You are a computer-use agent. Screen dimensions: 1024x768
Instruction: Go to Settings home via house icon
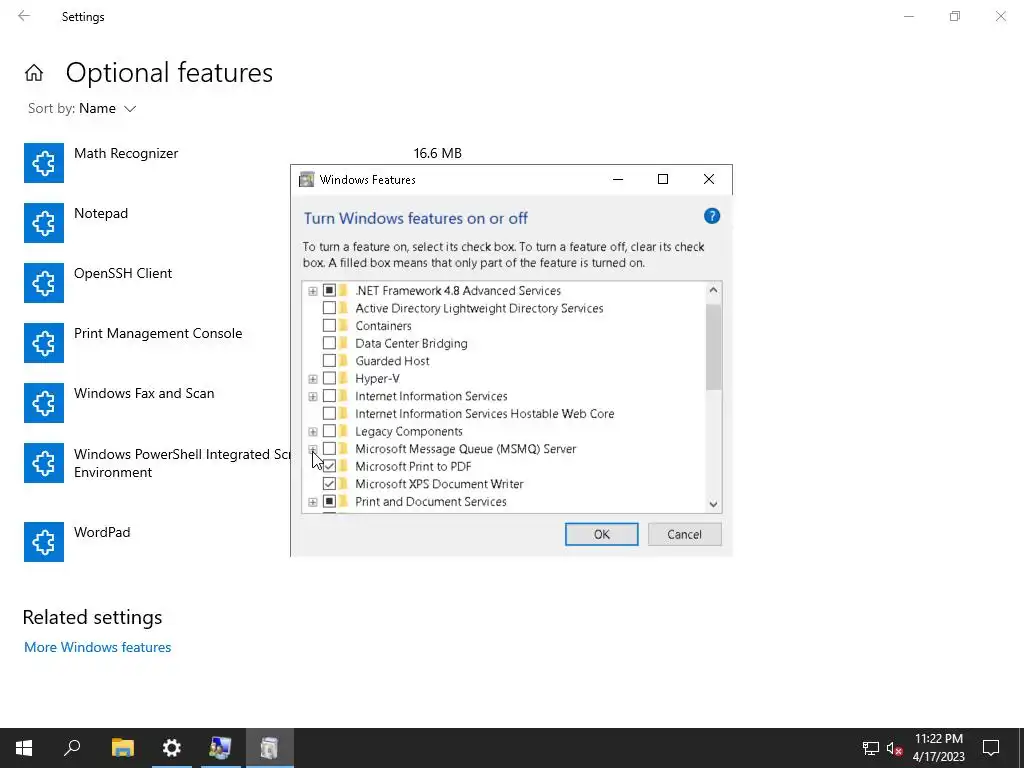34,72
